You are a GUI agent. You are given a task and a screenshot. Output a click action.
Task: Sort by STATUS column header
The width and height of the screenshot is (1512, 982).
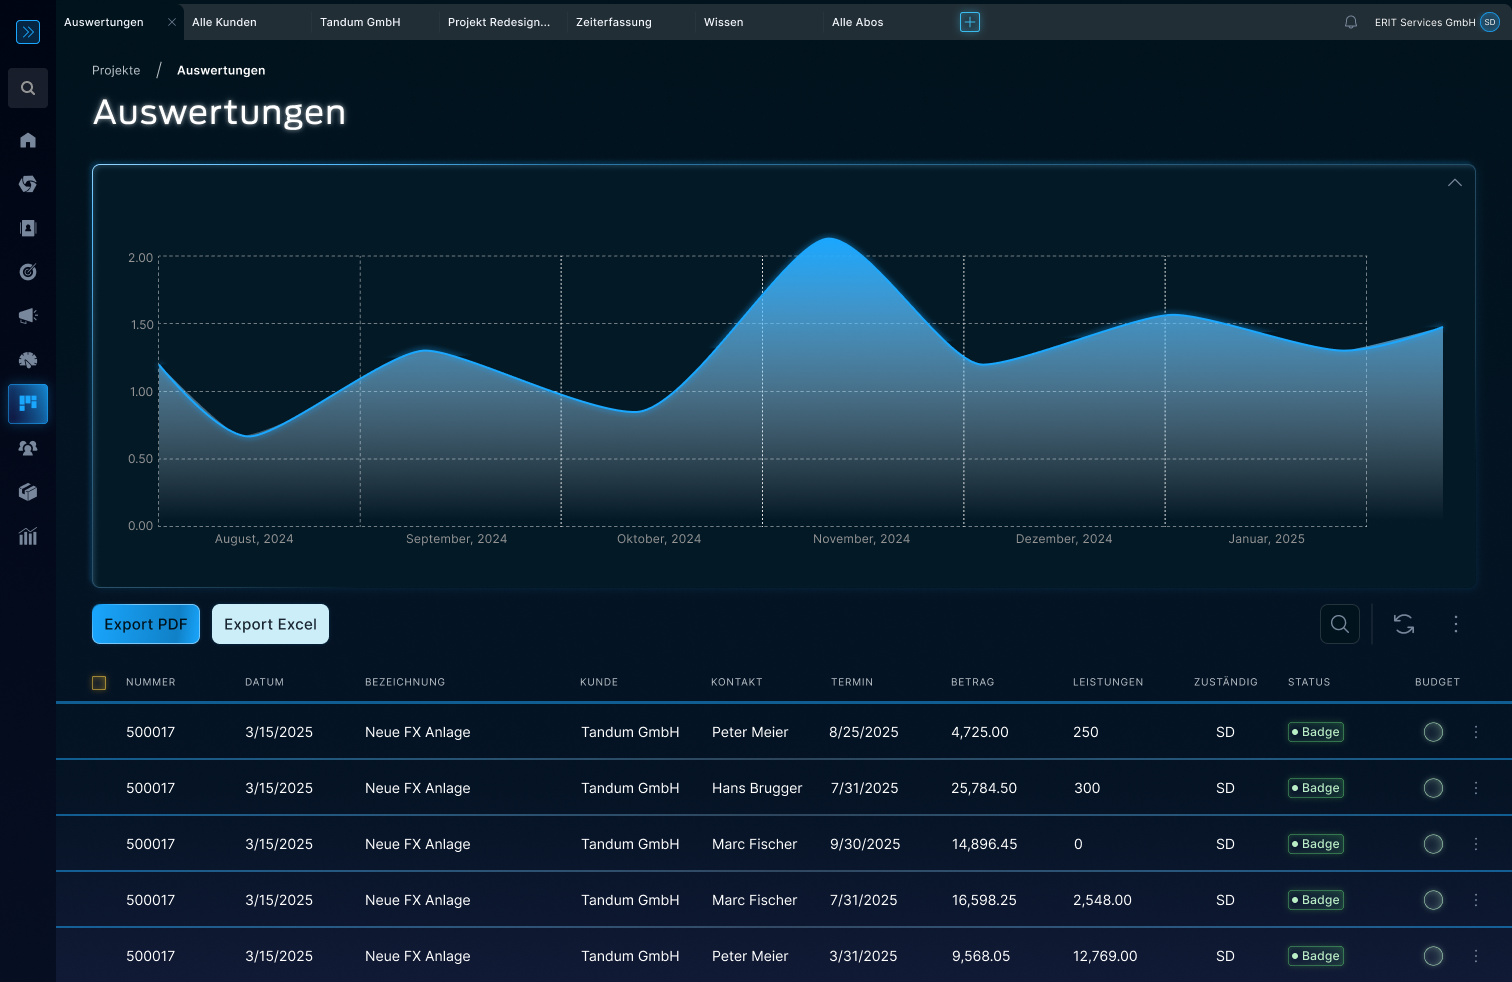point(1309,682)
